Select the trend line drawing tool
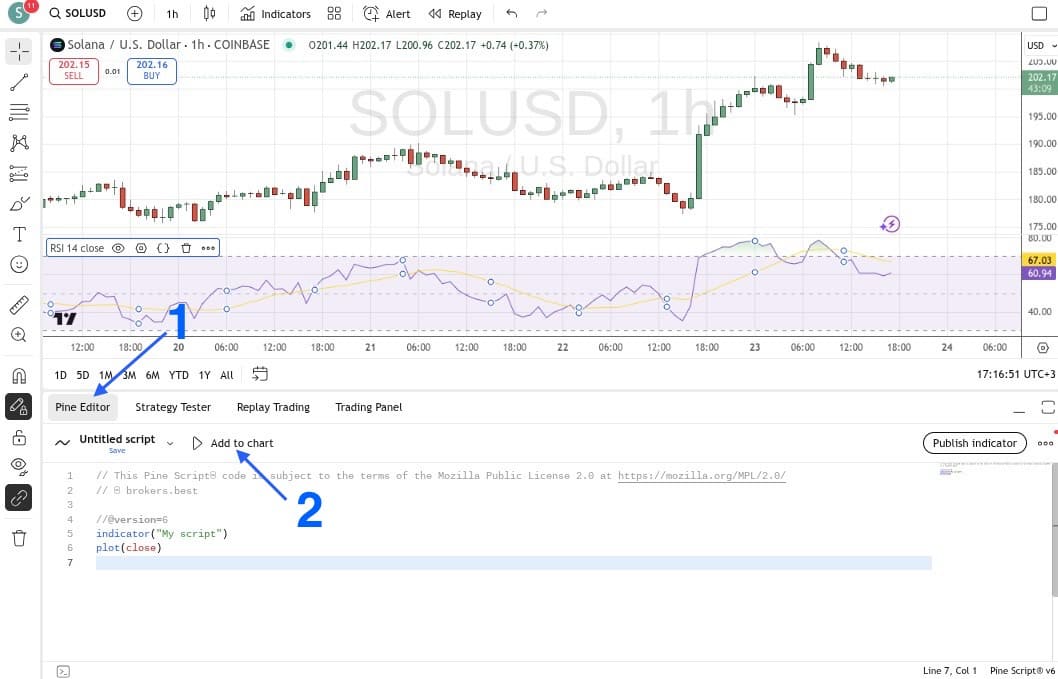1058x679 pixels. [x=19, y=82]
